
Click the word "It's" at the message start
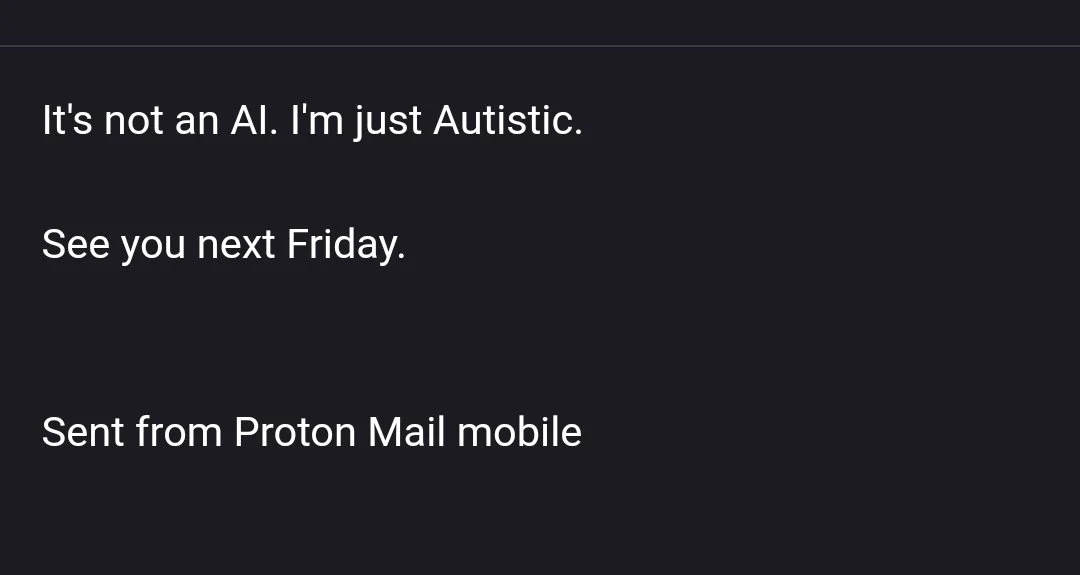point(67,121)
